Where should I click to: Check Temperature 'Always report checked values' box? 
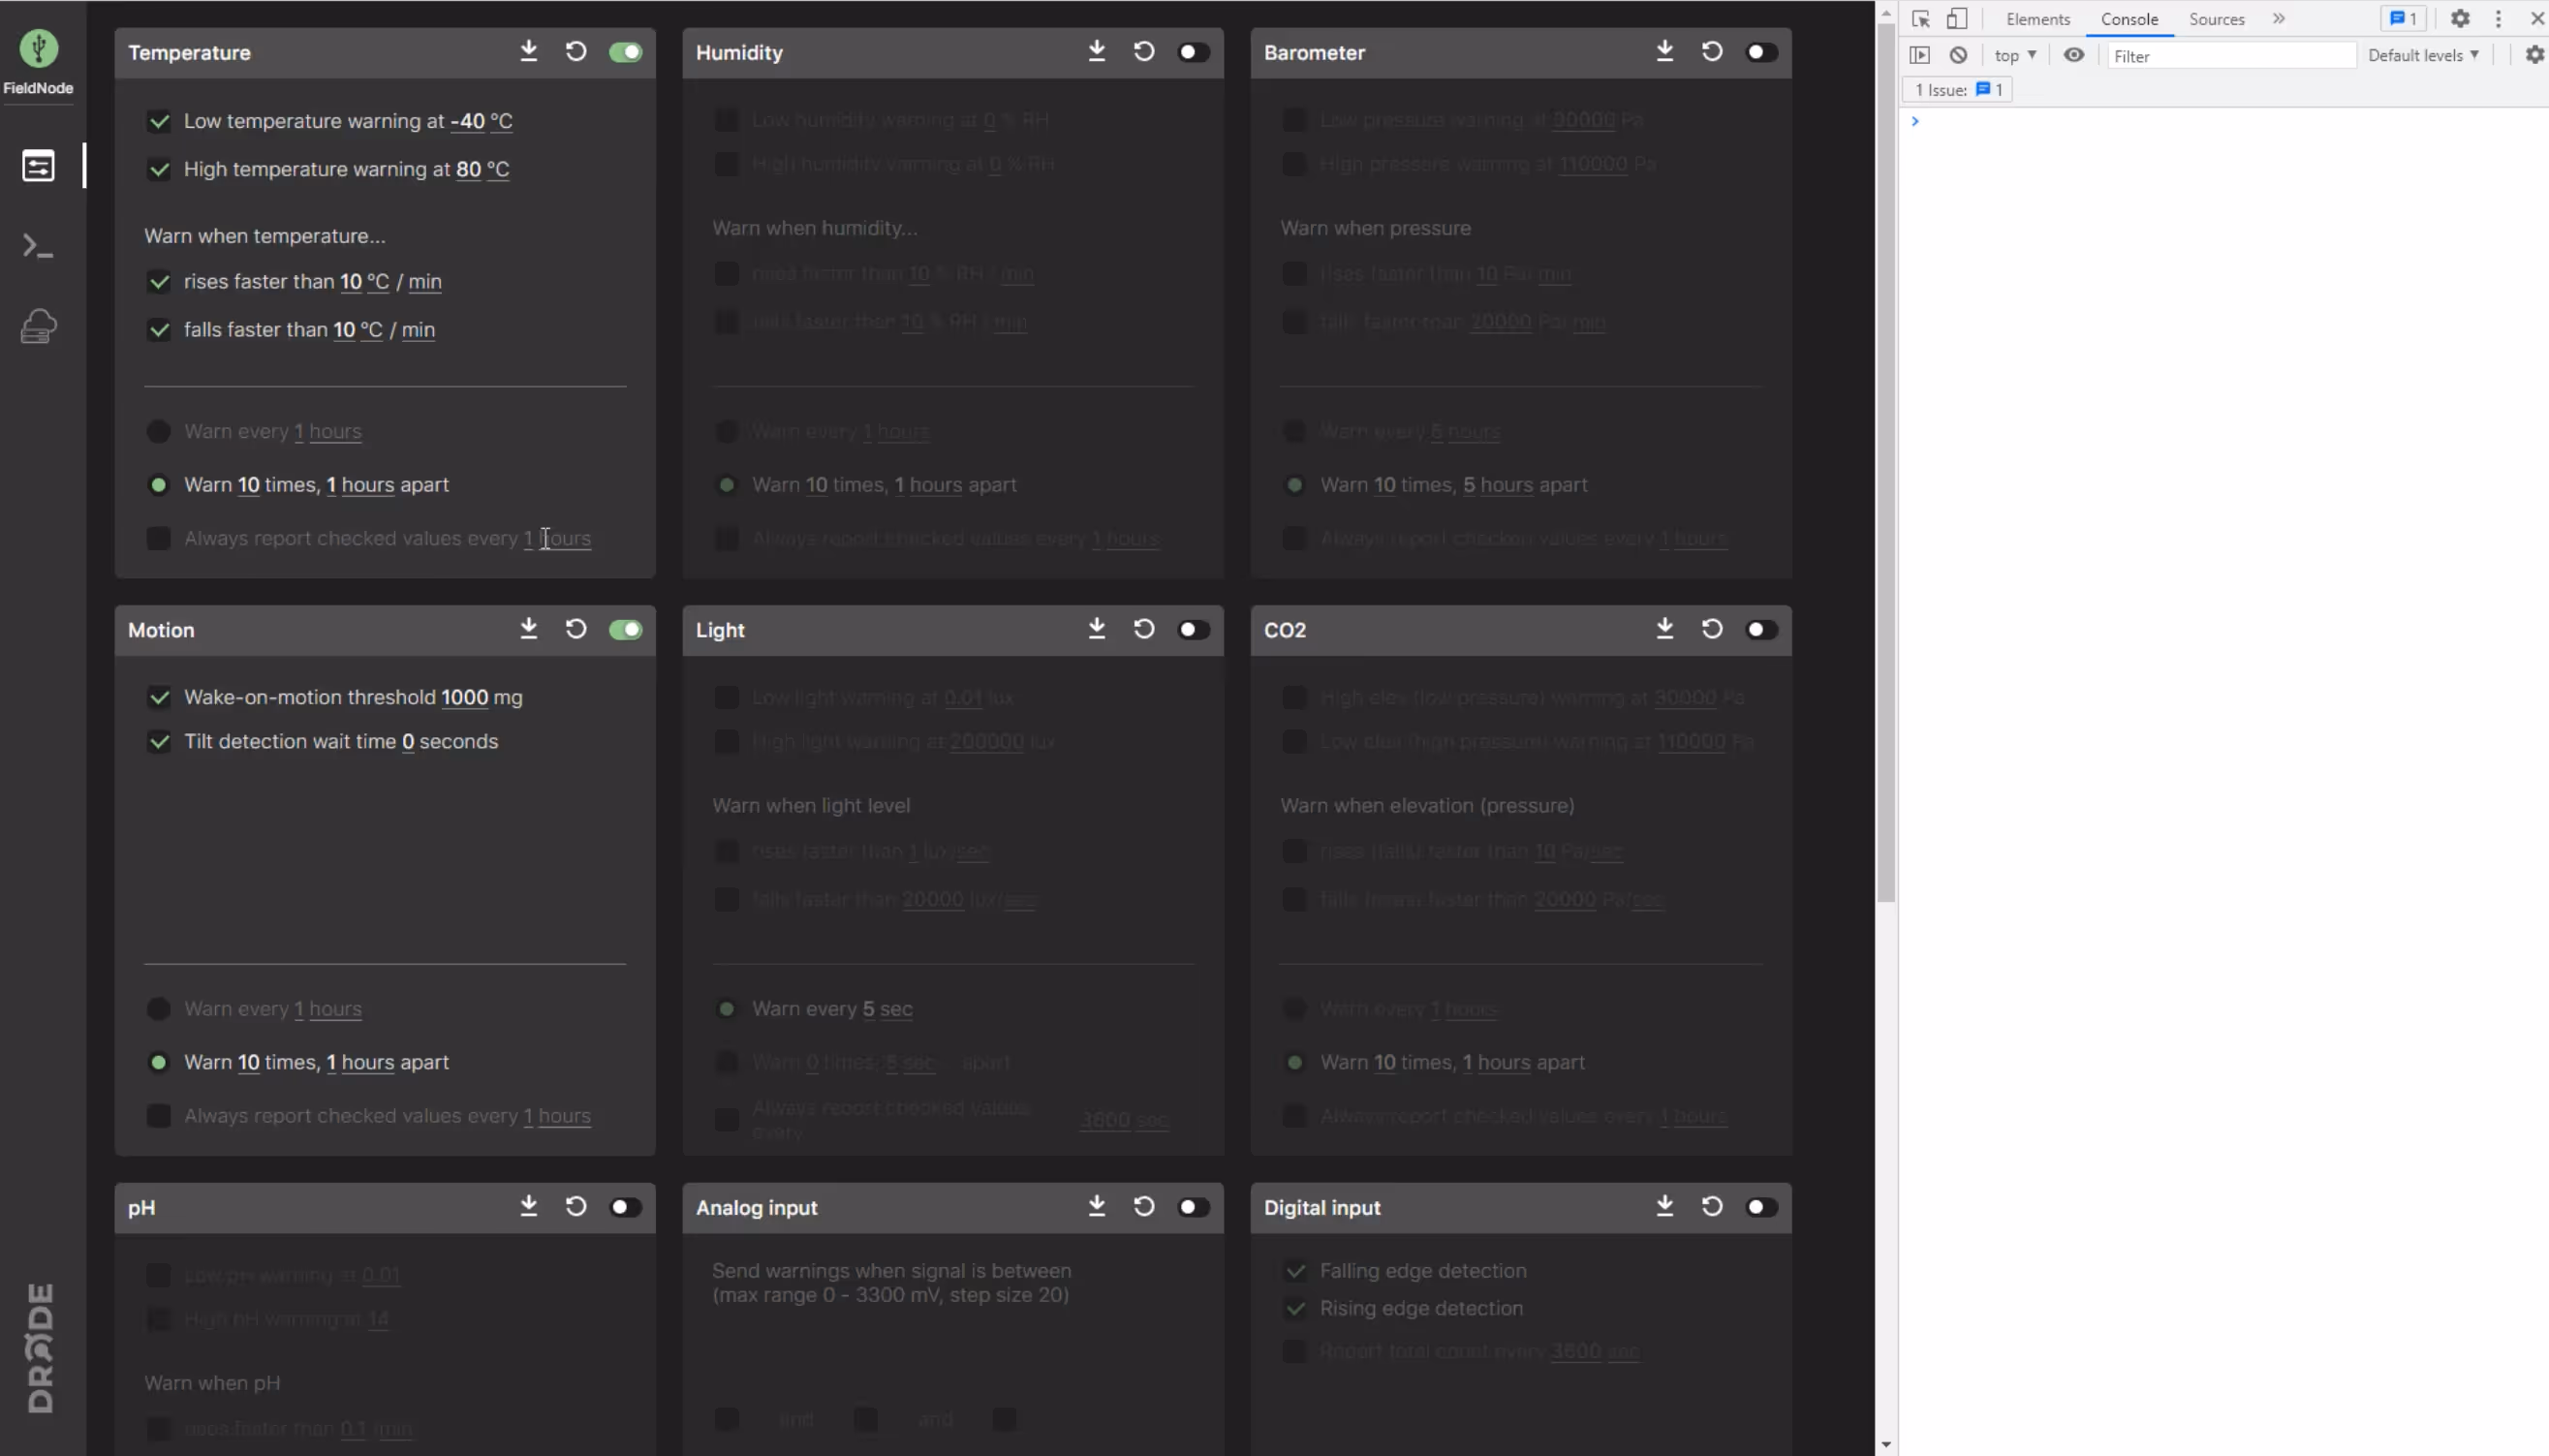158,538
